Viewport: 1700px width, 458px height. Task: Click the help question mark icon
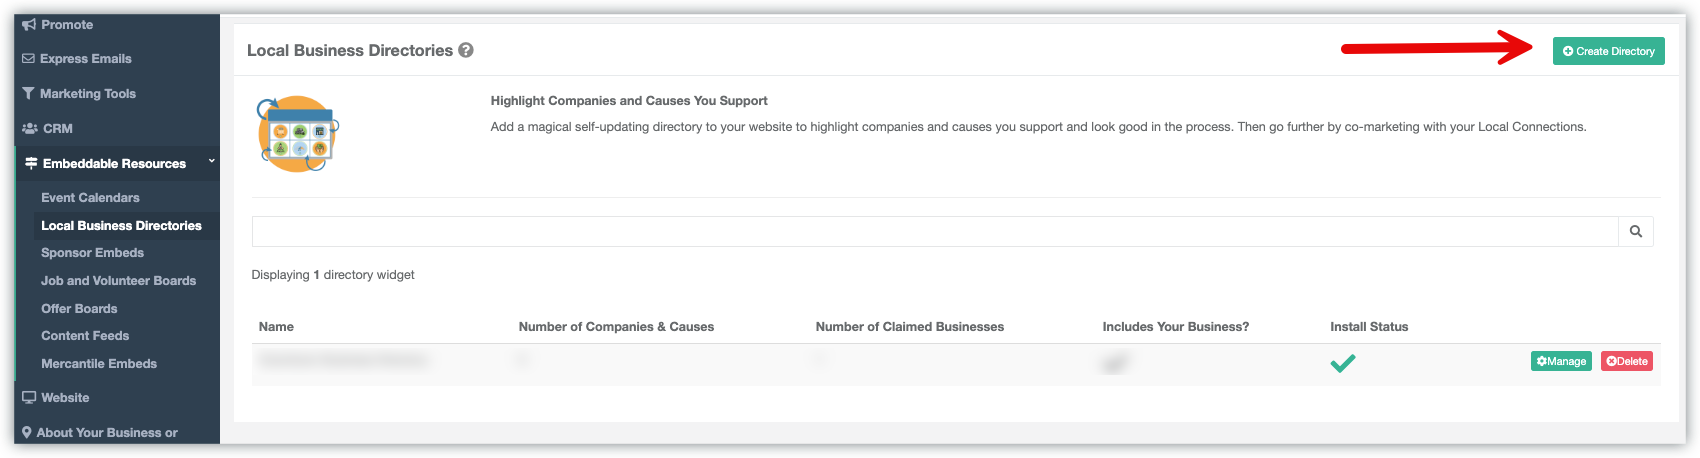tap(466, 50)
